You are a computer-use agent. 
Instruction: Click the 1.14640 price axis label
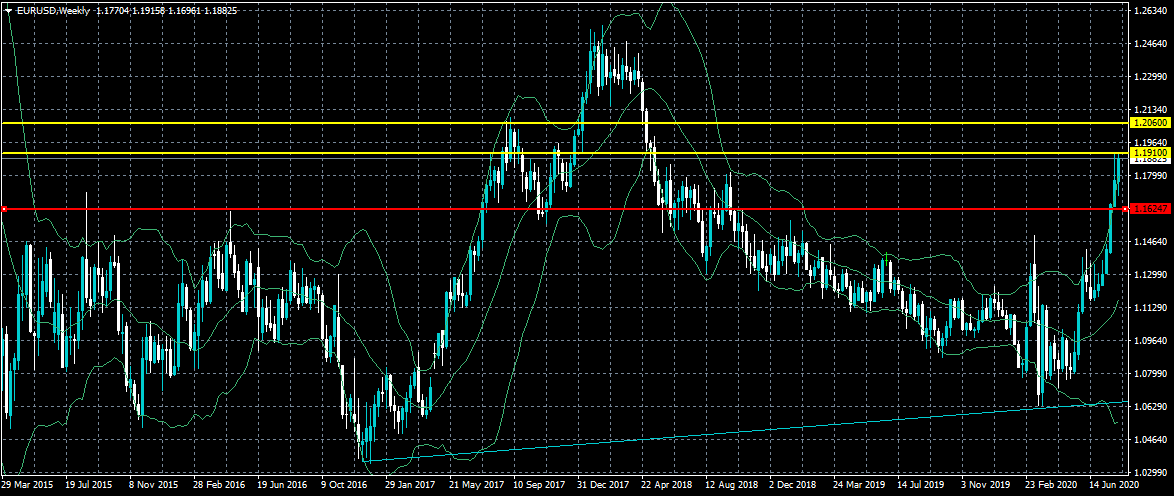coord(1150,242)
